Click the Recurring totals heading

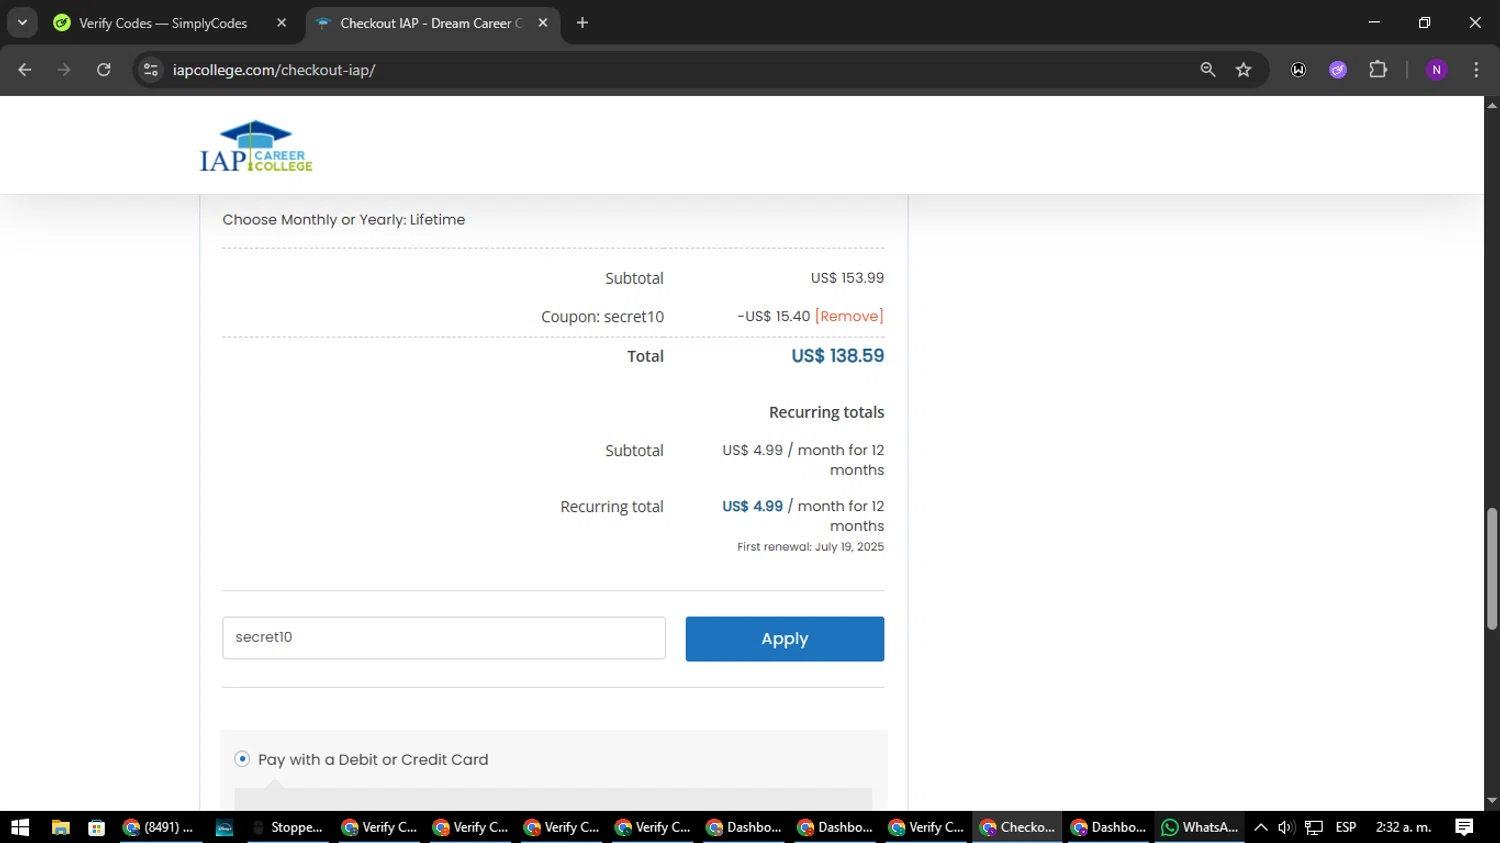tap(826, 412)
